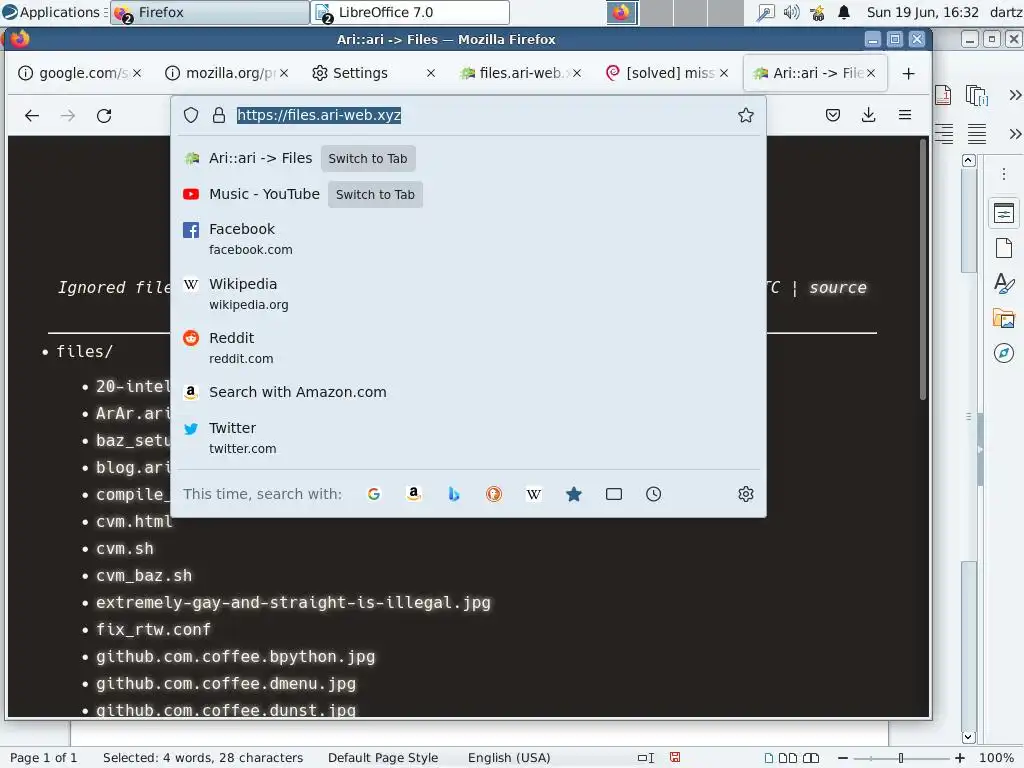Search this time with Bing icon
Screen dimensions: 1024x768
tap(454, 494)
